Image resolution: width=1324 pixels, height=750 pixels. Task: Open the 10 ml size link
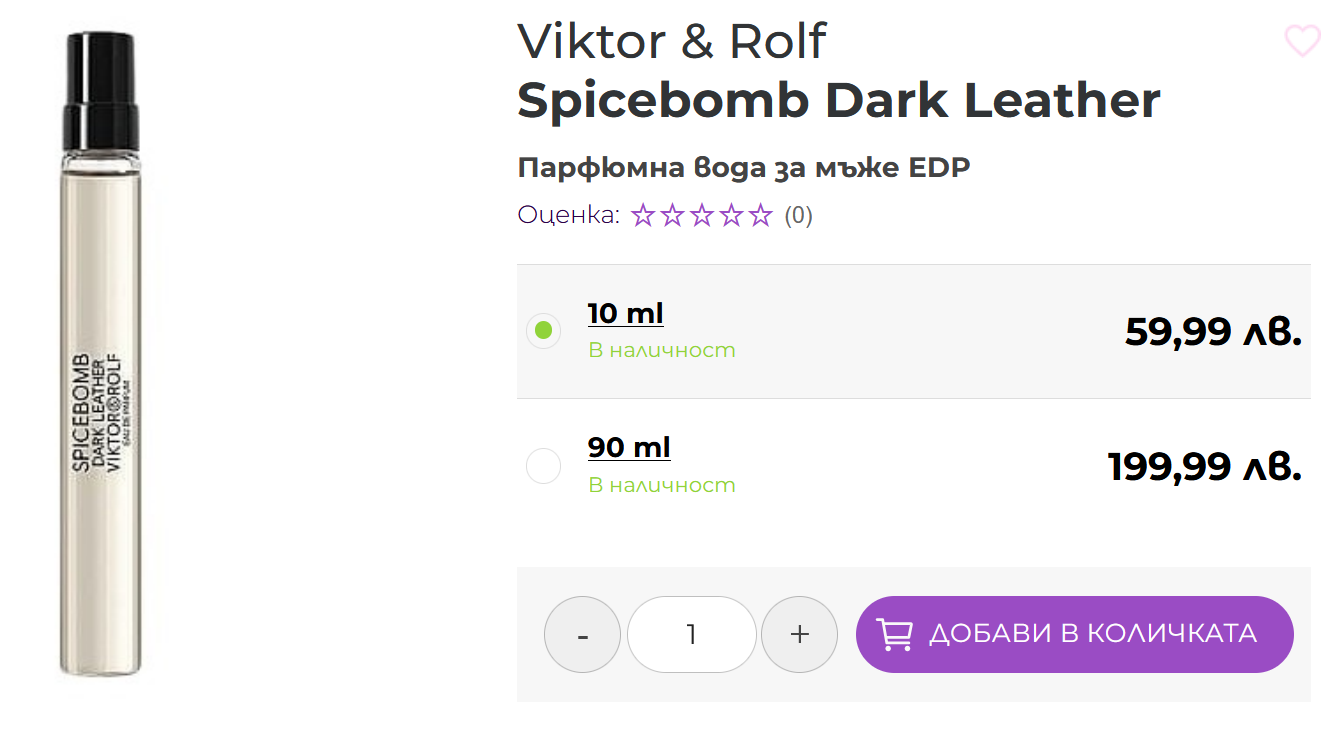tap(626, 313)
